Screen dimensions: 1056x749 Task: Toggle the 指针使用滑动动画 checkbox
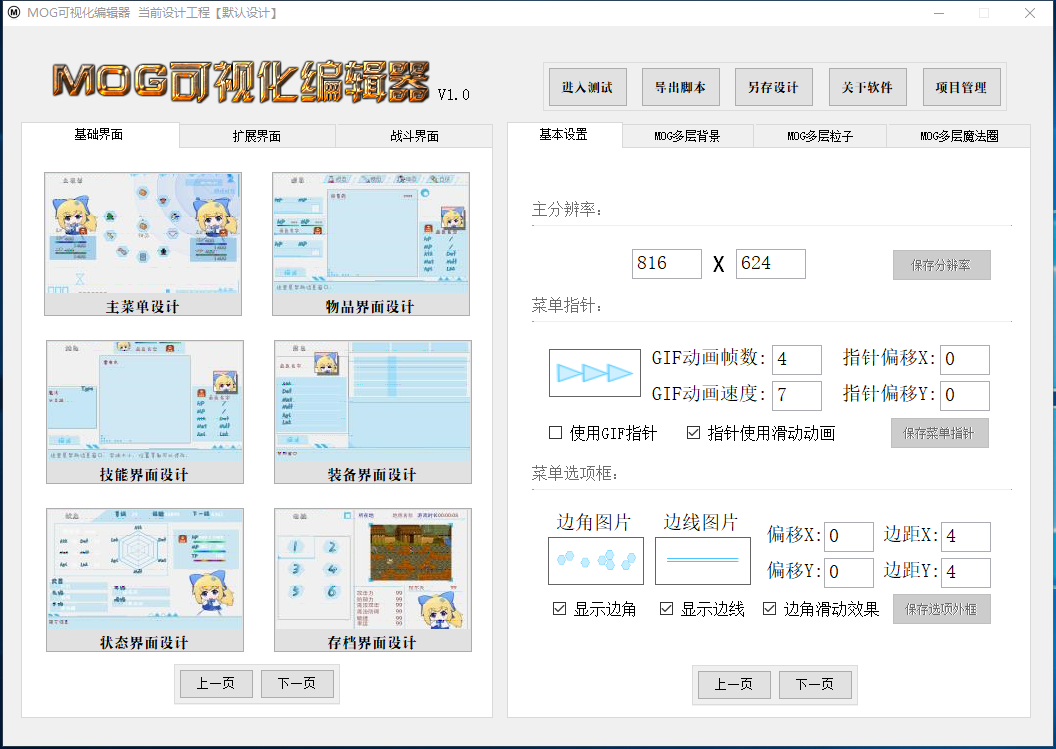coord(694,433)
